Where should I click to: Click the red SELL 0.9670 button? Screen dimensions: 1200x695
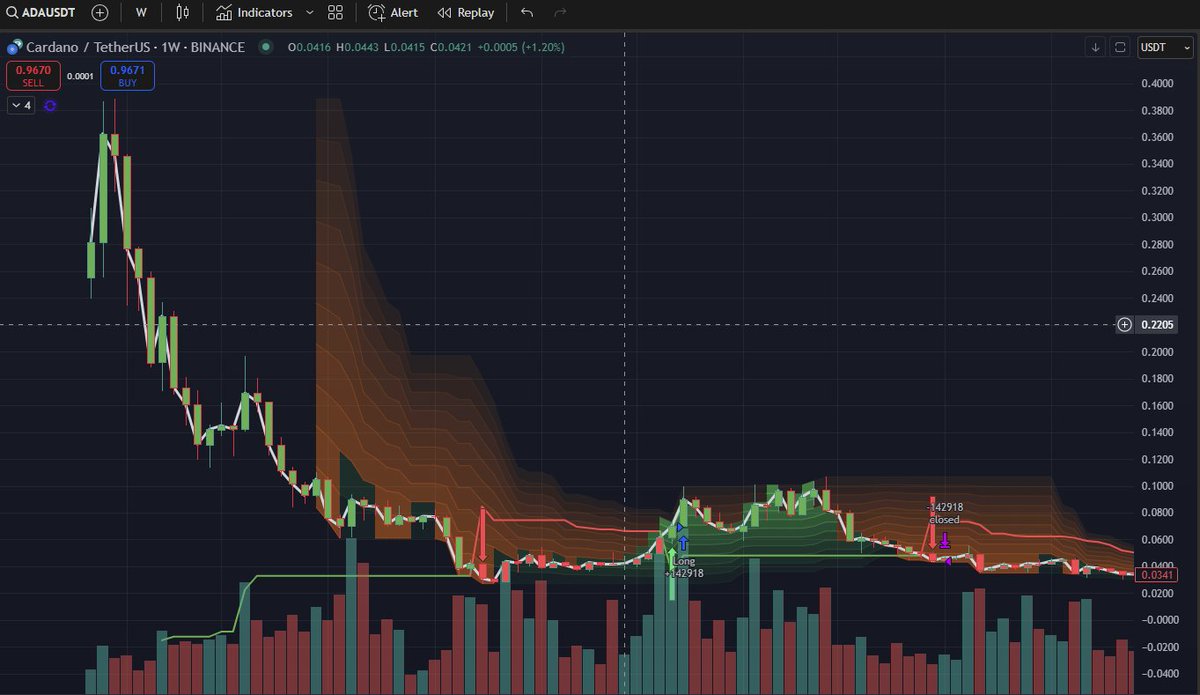(x=33, y=75)
